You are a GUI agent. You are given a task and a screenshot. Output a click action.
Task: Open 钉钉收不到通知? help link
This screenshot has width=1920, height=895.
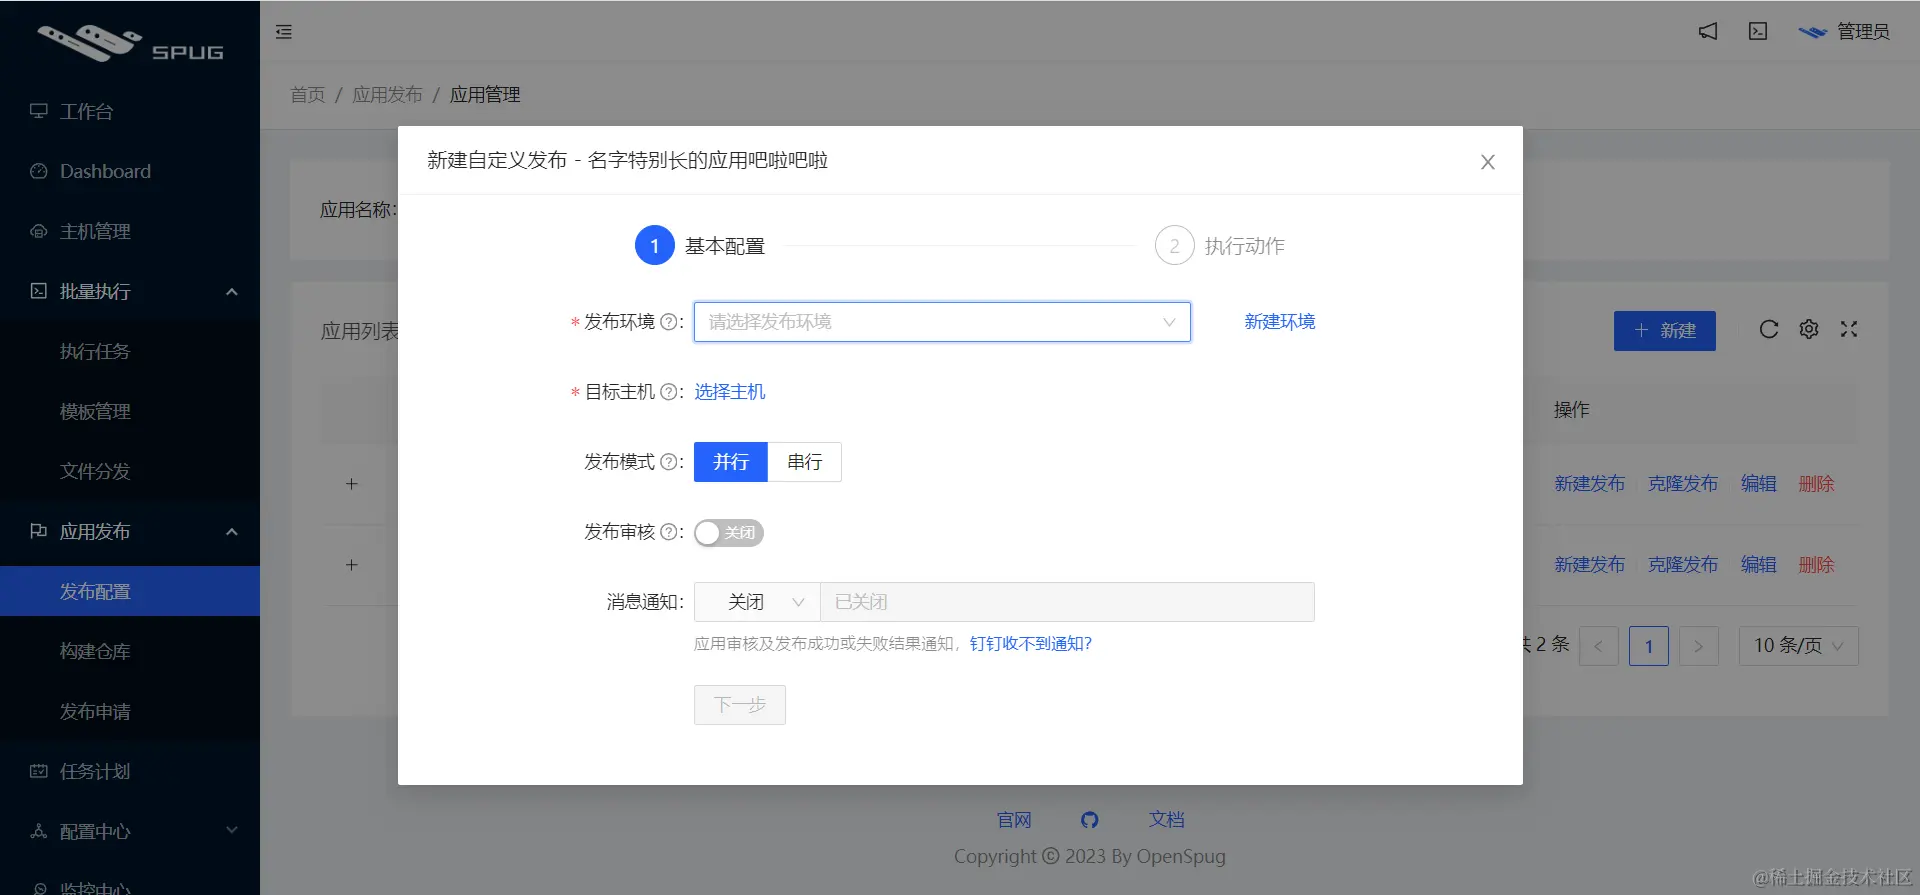[x=1030, y=644]
